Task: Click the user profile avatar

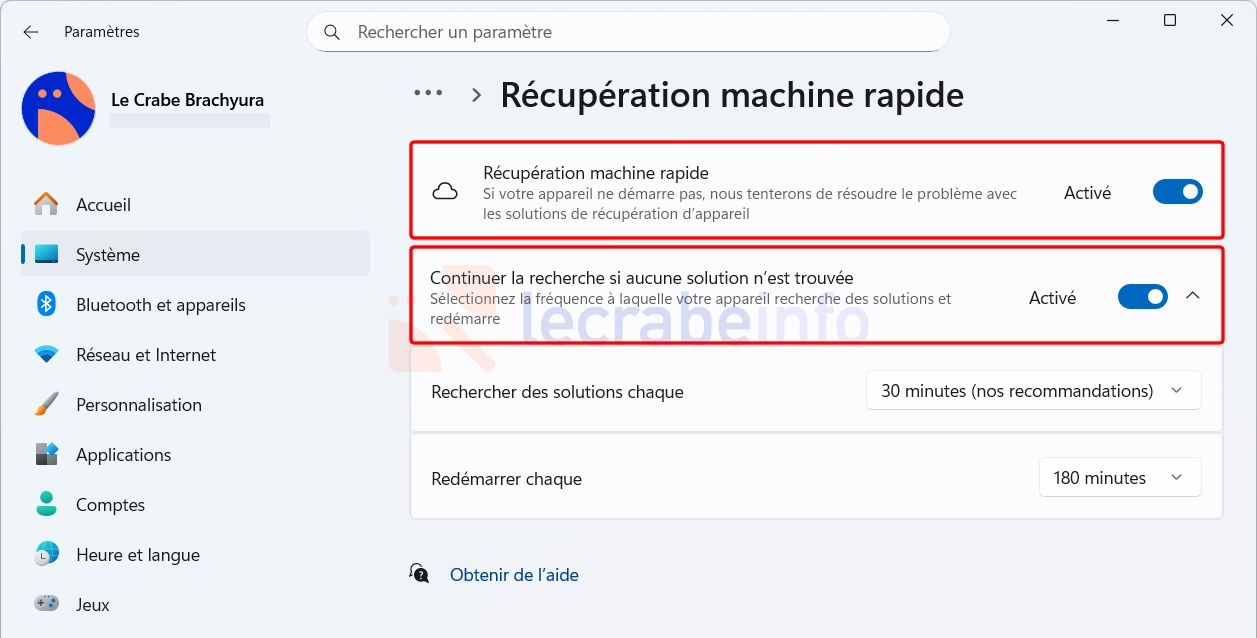Action: coord(58,108)
